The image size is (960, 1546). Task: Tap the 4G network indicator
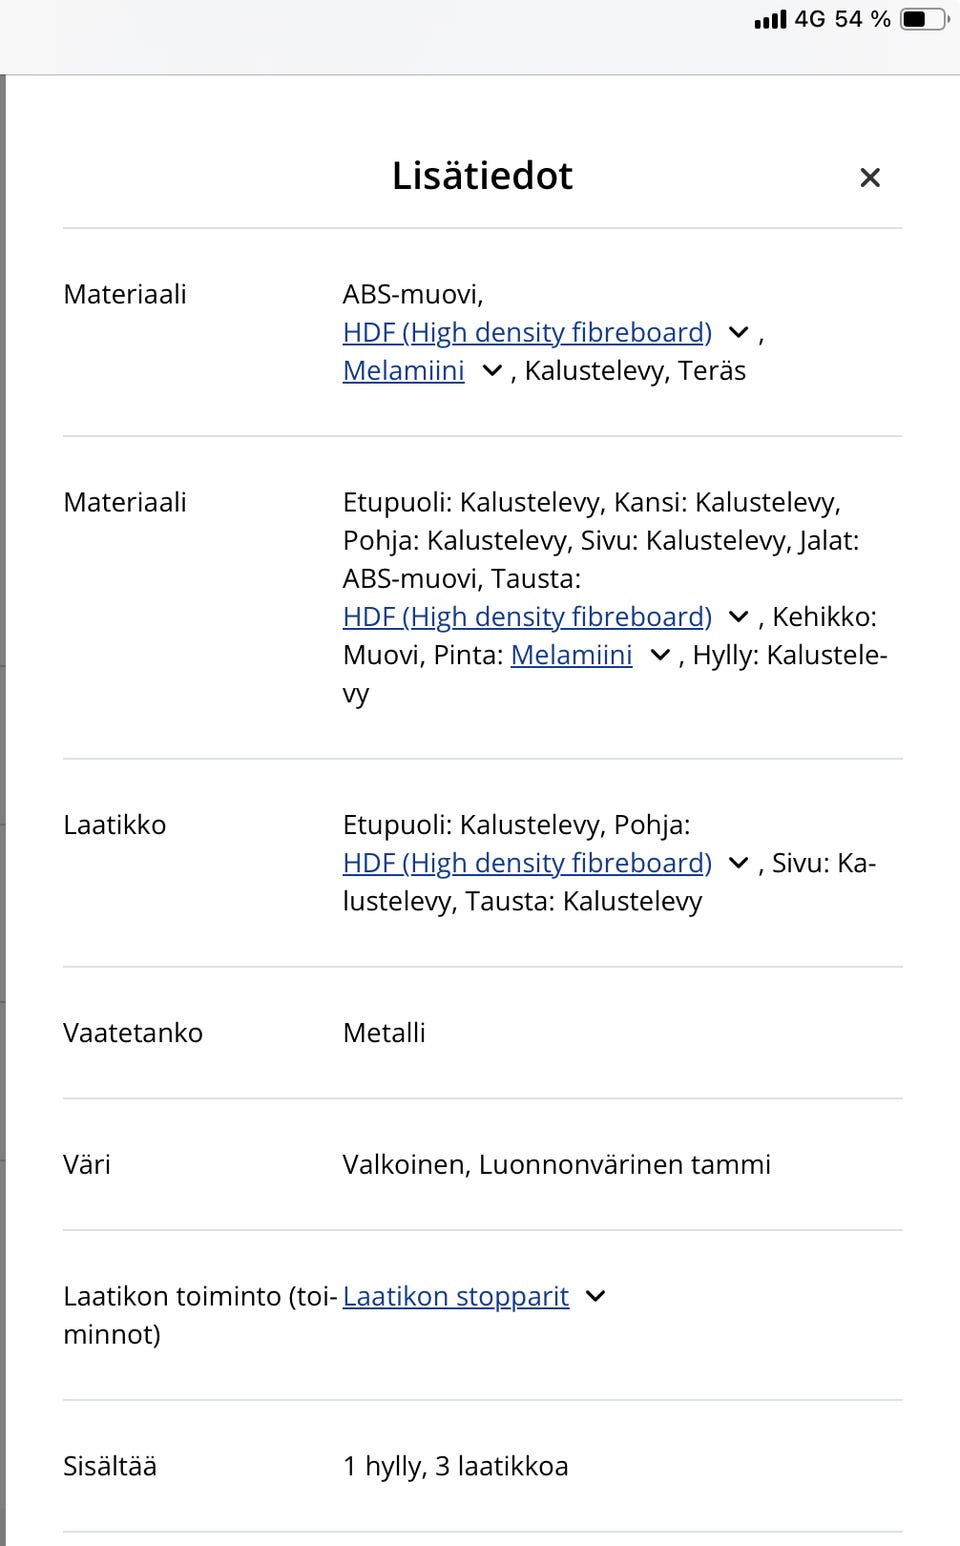click(806, 18)
